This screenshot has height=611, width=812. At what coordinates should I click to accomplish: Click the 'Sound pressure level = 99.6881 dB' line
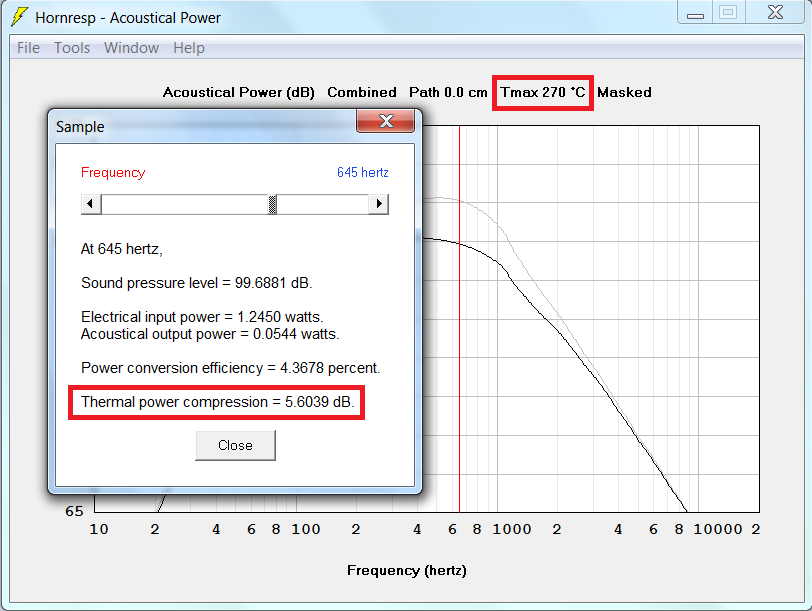(196, 283)
